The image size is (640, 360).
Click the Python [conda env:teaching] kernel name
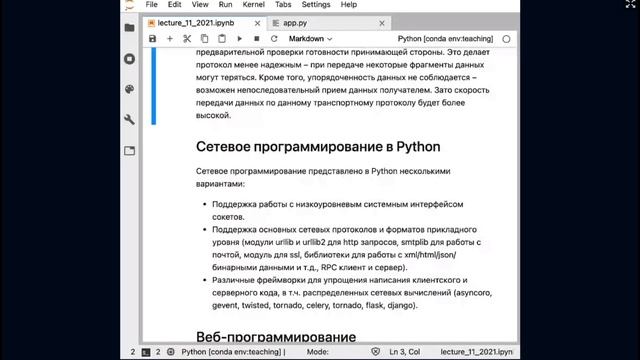[445, 39]
